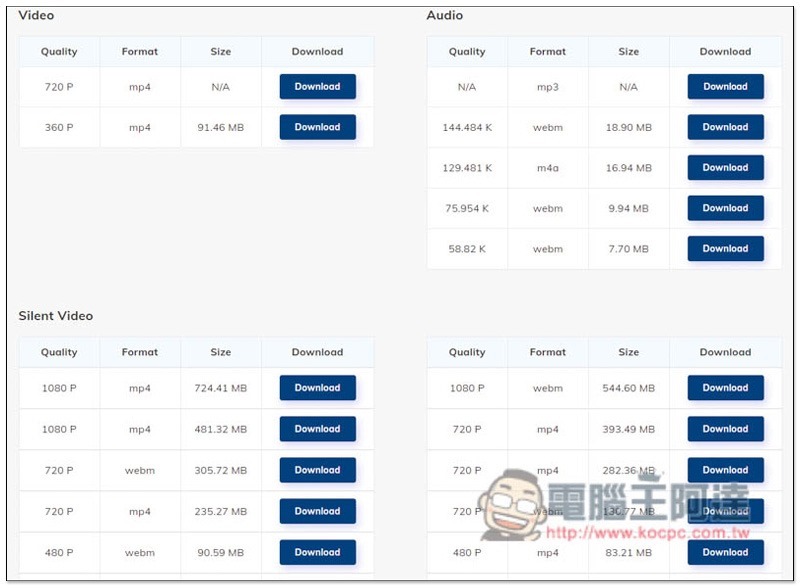This screenshot has width=800, height=588.
Task: Select the "90.59 MB" size cell
Action: pos(220,553)
